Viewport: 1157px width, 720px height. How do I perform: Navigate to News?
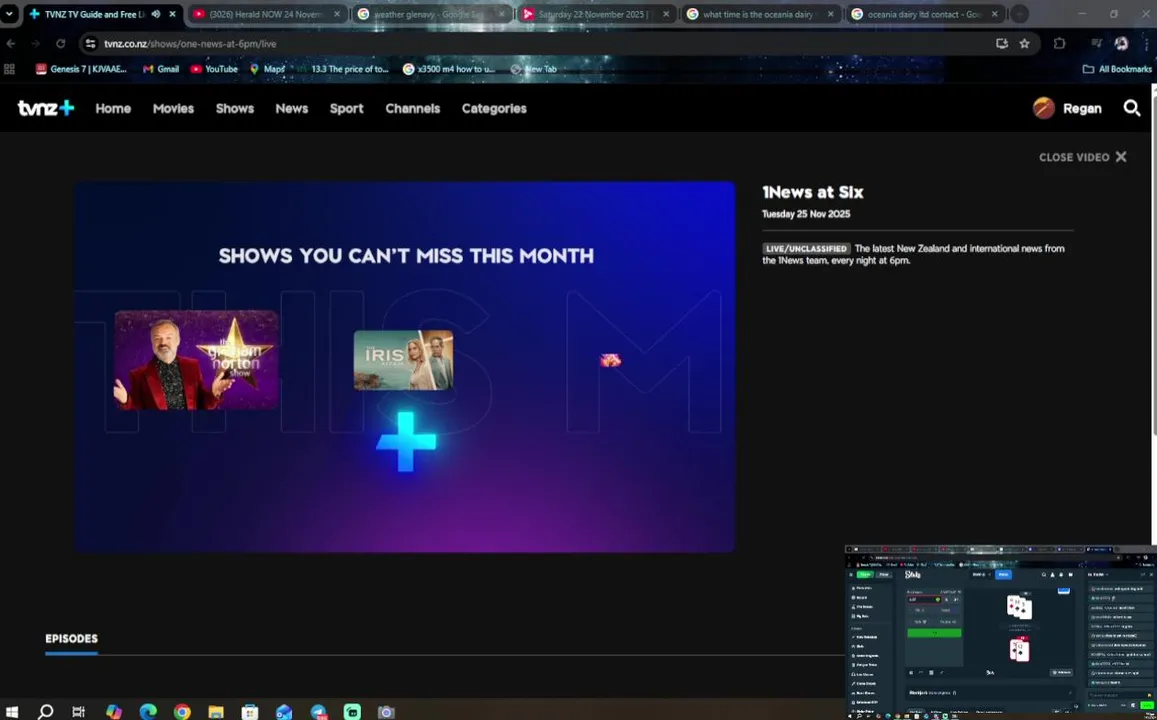291,108
